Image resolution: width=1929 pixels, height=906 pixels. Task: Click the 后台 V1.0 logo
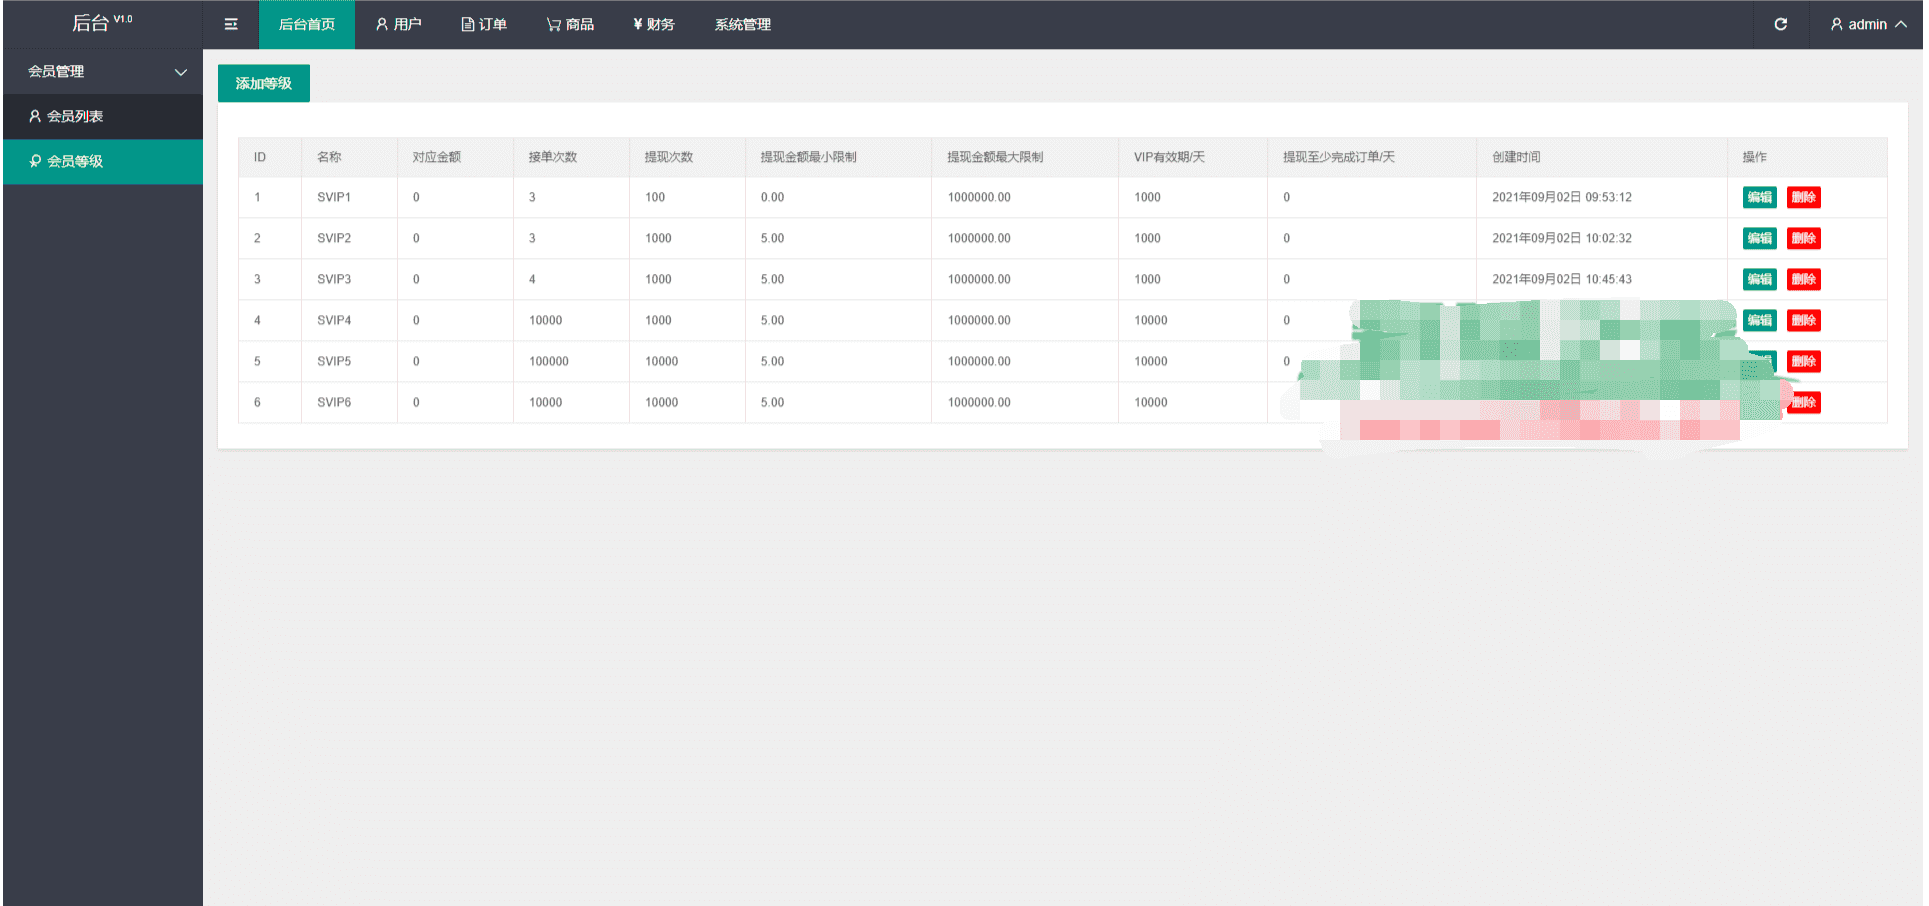click(101, 24)
